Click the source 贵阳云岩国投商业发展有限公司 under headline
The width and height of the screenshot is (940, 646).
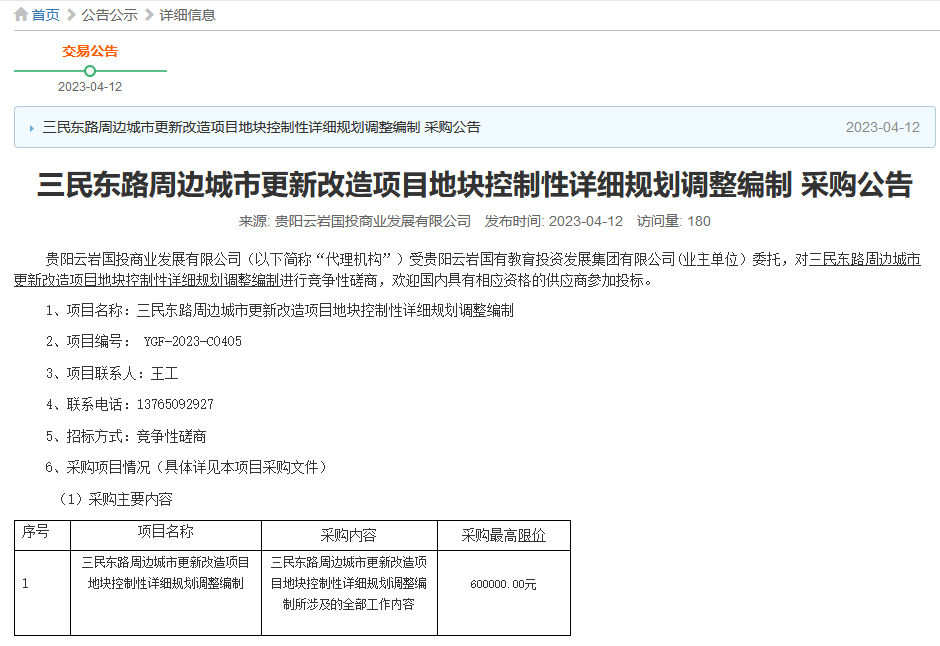tap(373, 221)
